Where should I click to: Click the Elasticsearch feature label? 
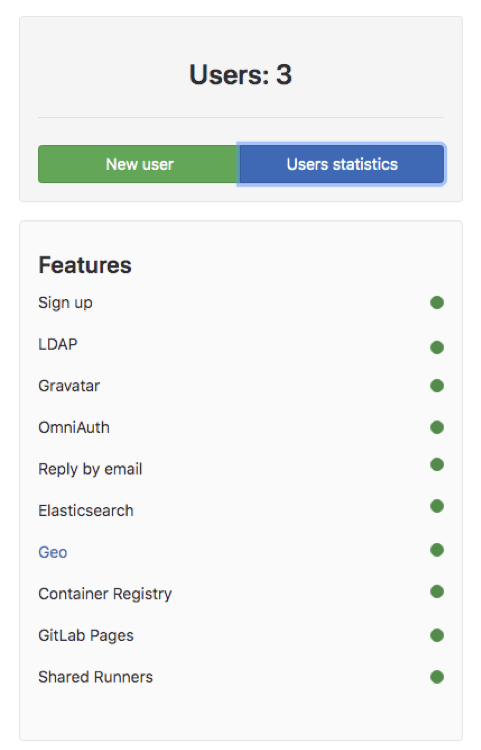click(86, 510)
